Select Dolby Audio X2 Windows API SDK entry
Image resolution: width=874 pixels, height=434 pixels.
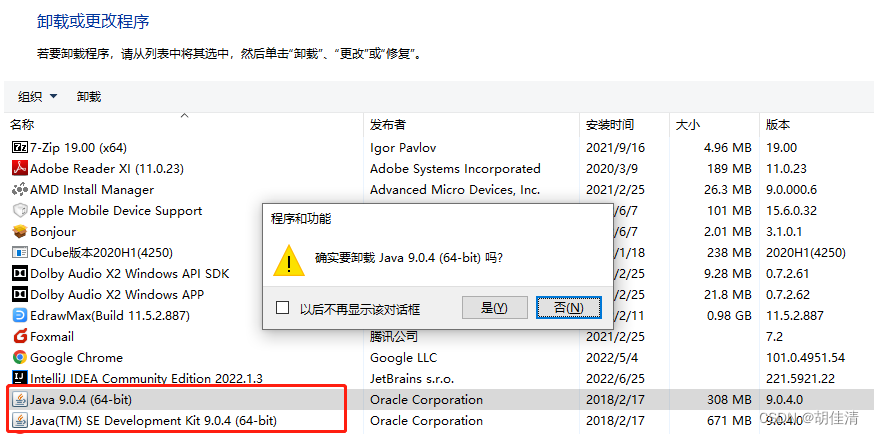[x=129, y=274]
